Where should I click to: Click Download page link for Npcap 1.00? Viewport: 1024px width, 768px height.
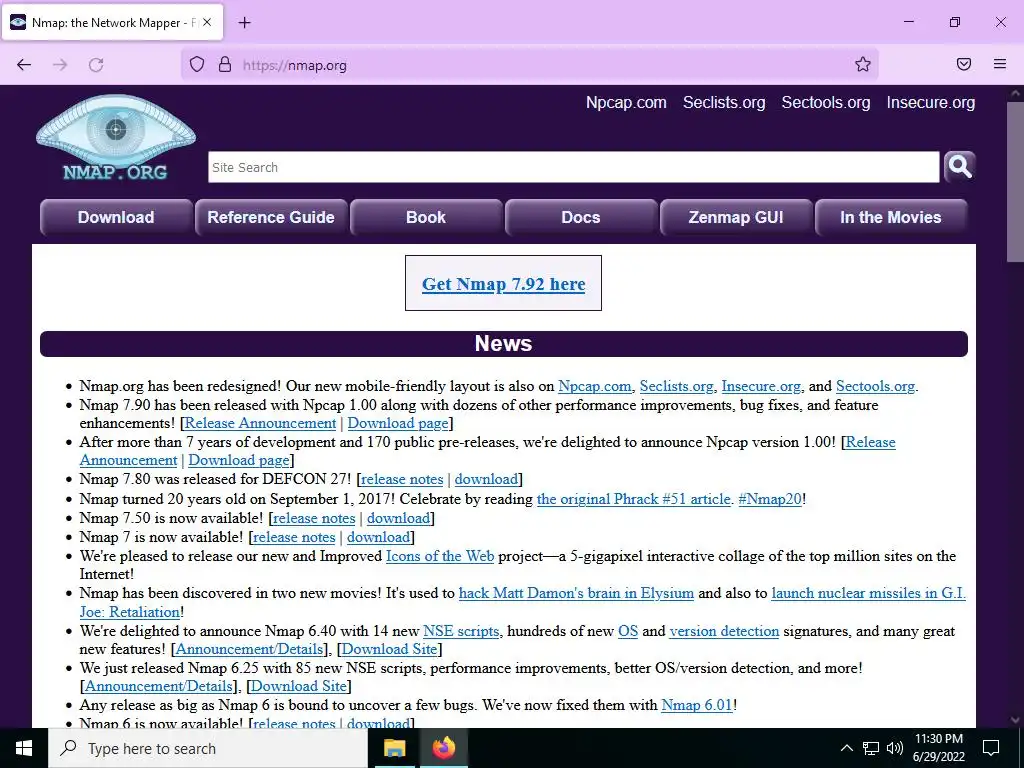tap(239, 460)
